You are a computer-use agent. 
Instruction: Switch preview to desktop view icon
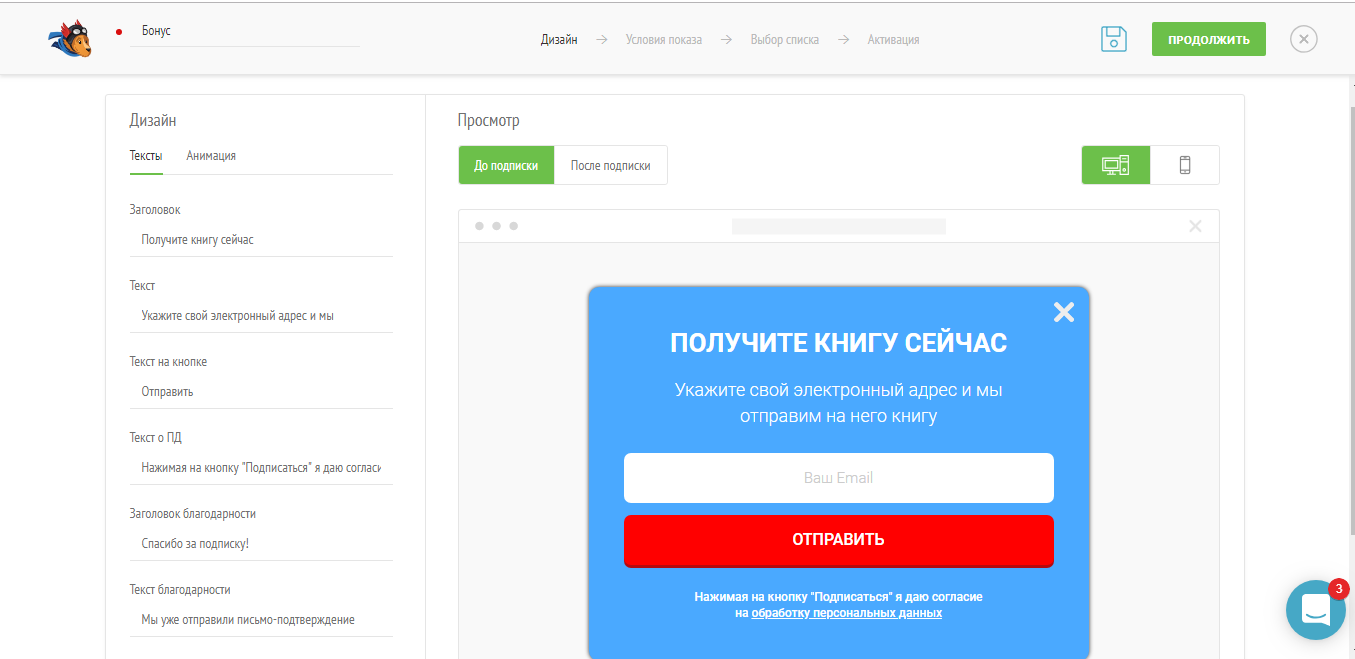point(1115,165)
